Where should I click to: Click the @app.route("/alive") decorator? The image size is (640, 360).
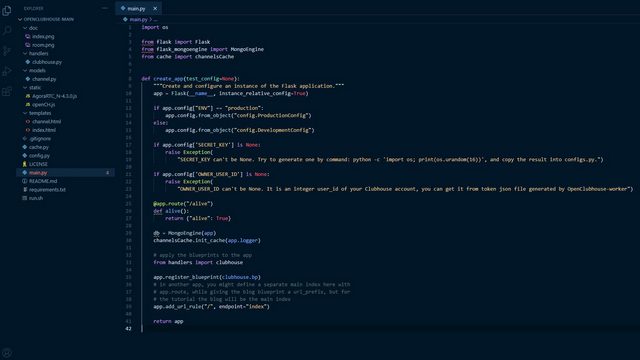click(183, 204)
